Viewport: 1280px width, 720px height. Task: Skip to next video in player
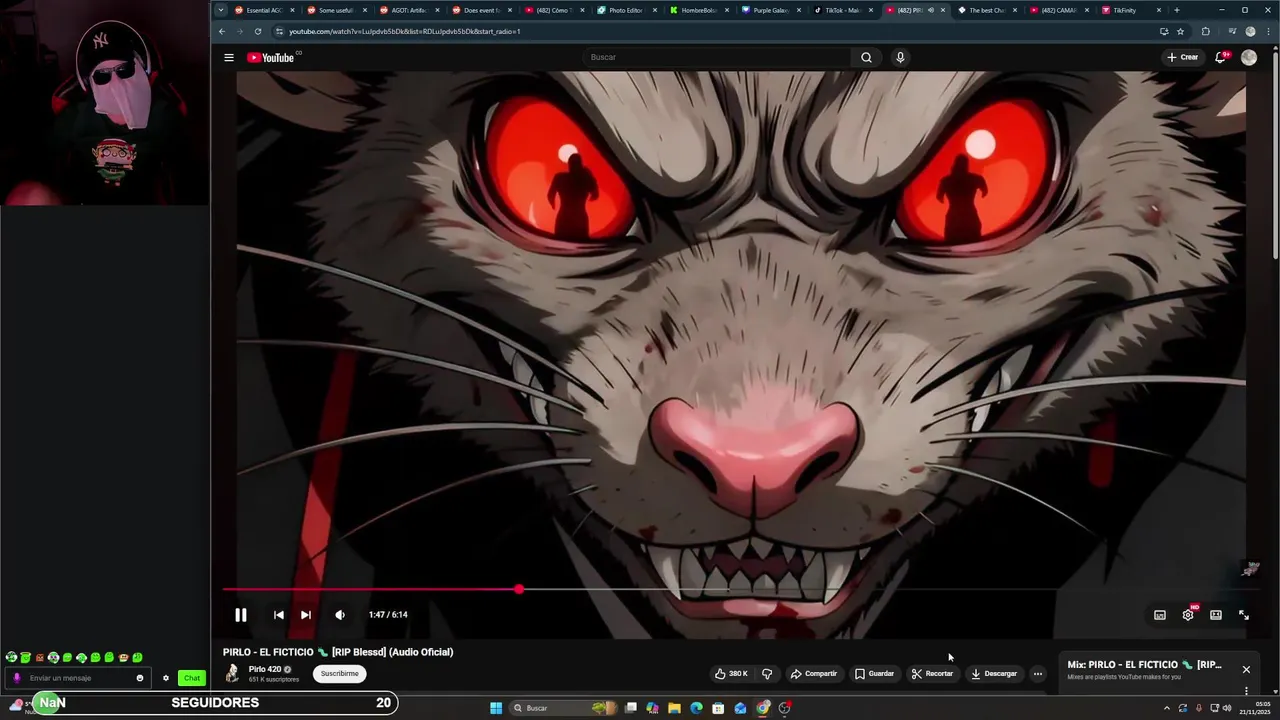[306, 615]
